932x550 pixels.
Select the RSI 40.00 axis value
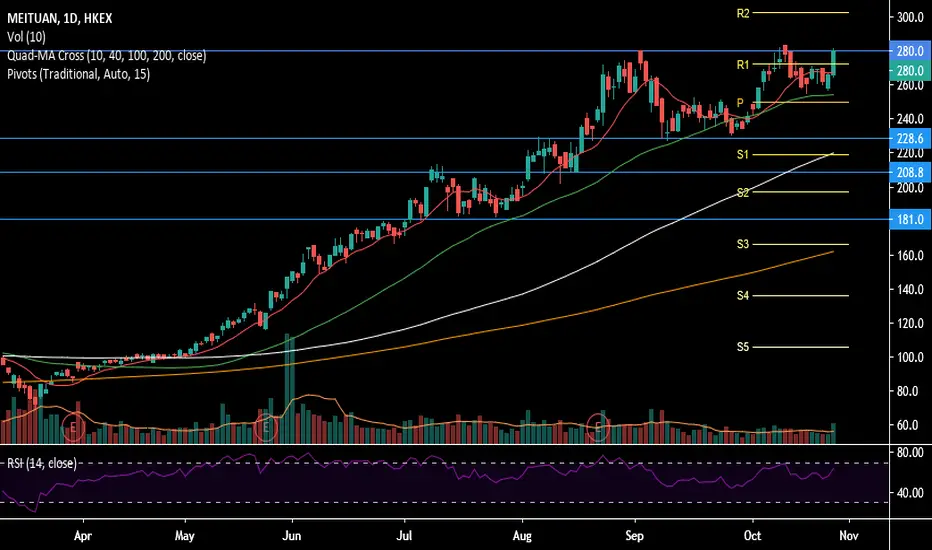[x=910, y=493]
